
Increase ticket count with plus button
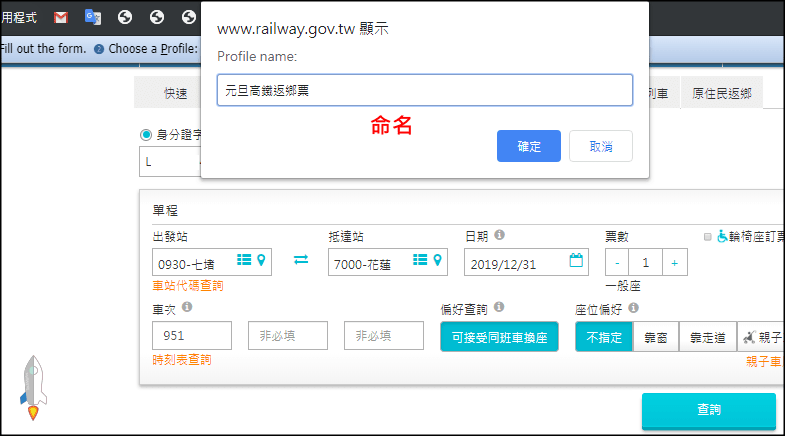pos(674,262)
